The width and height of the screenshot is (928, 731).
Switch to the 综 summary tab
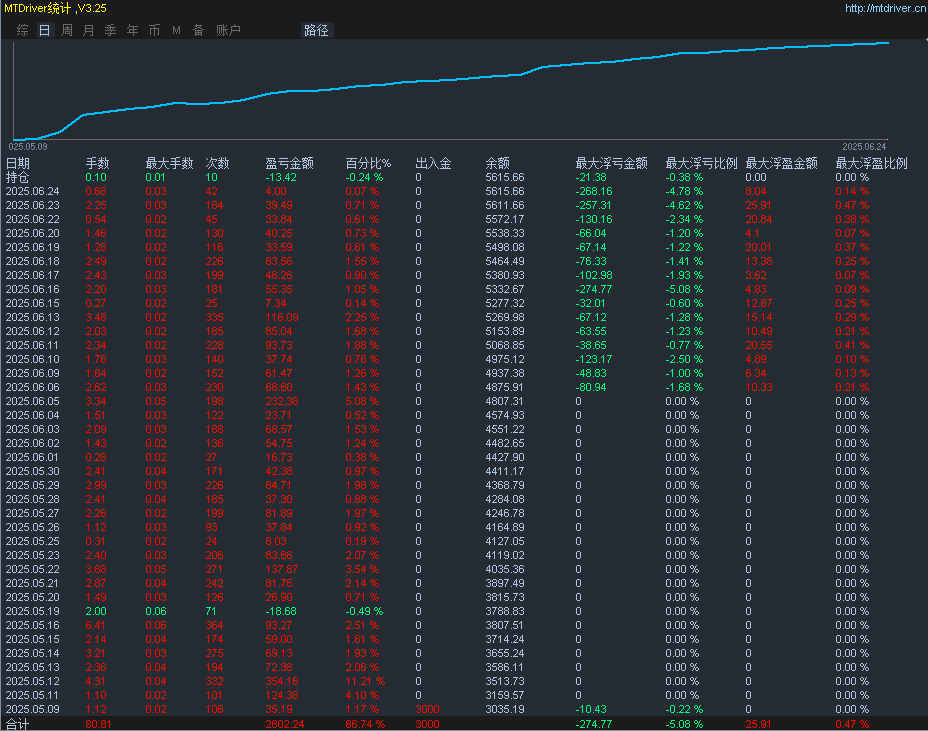22,30
